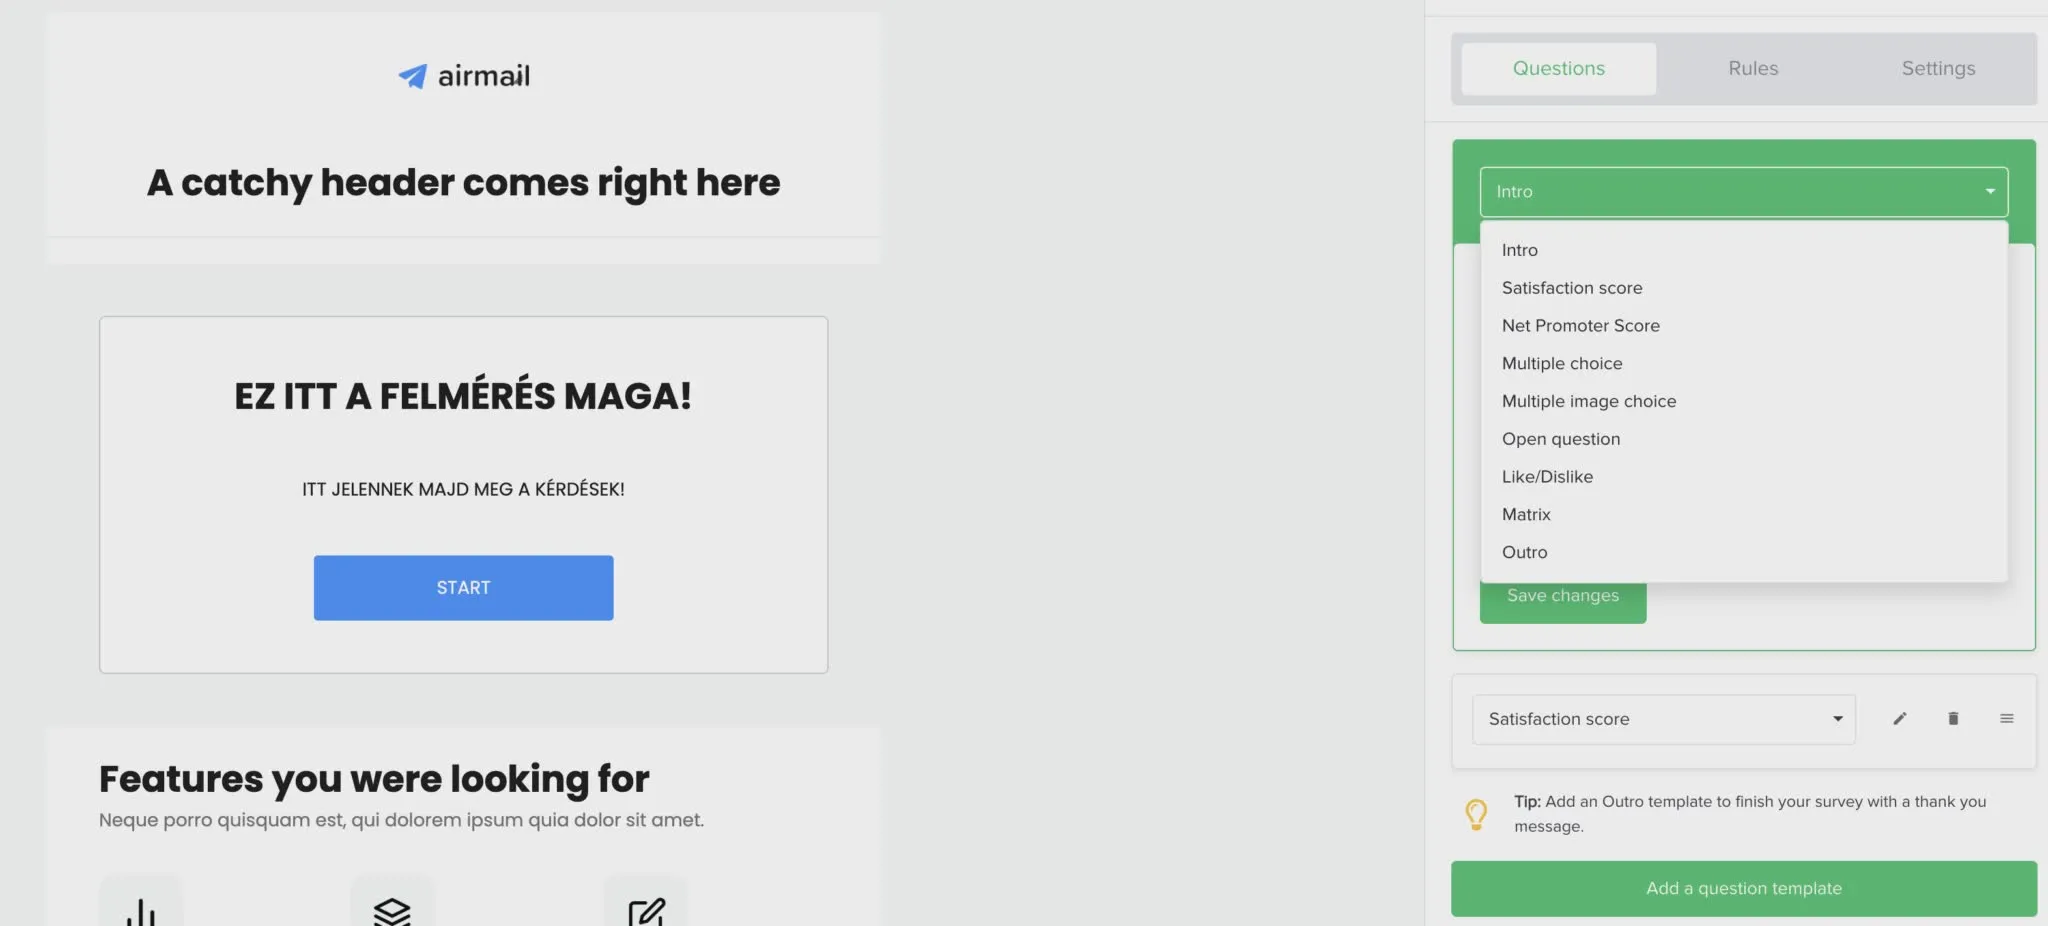
Task: Click the pencil edit icon for Satisfaction score
Action: point(1900,719)
